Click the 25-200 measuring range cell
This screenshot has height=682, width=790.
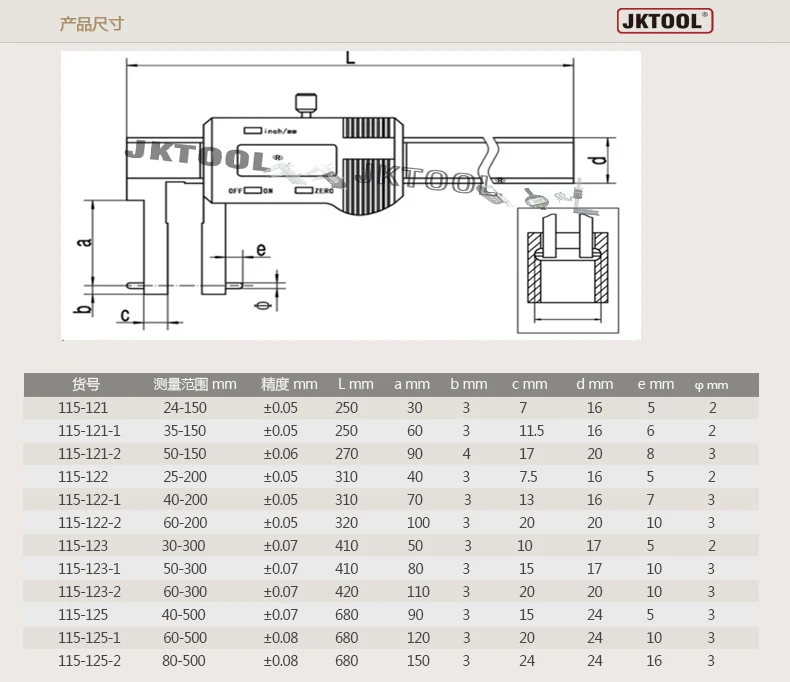[x=185, y=476]
